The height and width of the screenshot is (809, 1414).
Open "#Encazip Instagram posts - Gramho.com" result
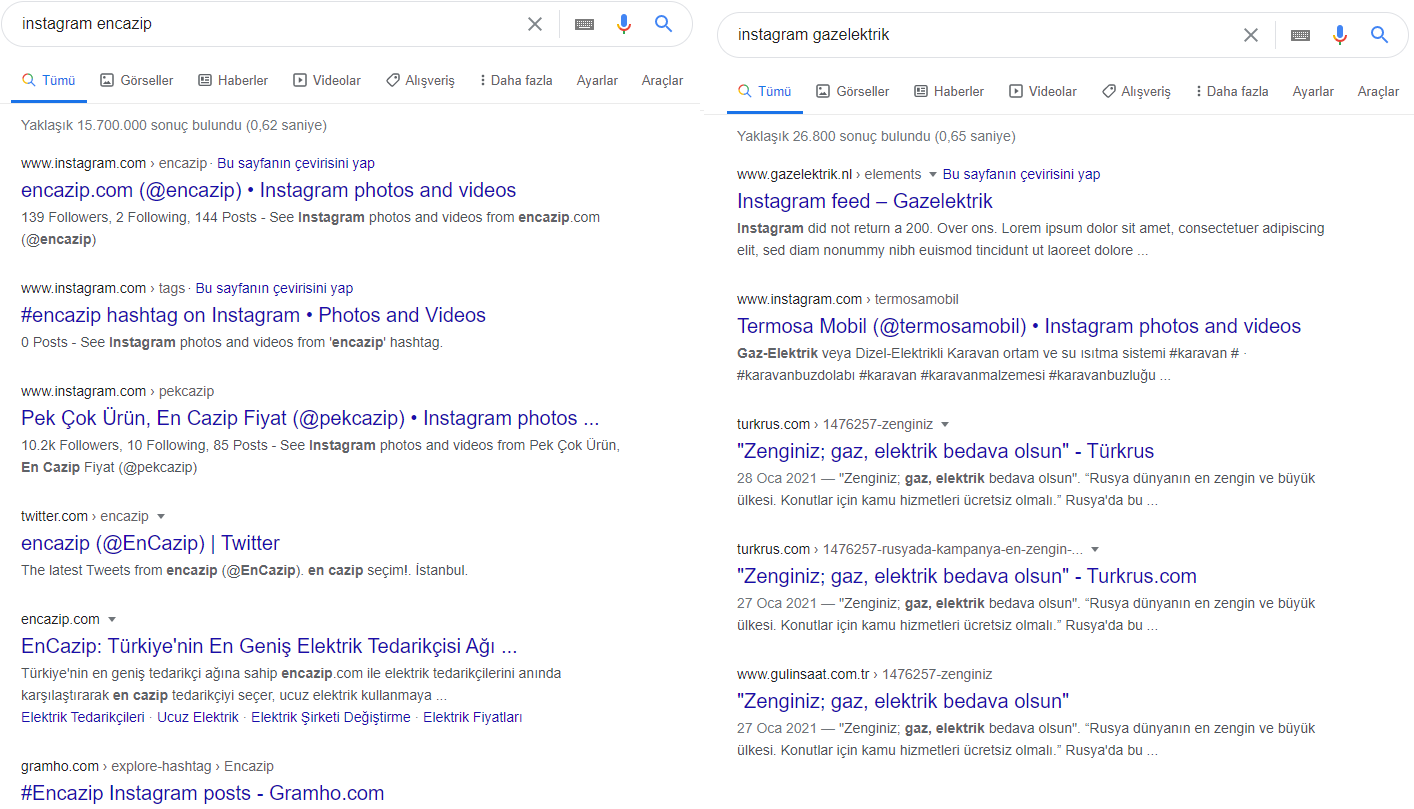(x=202, y=793)
